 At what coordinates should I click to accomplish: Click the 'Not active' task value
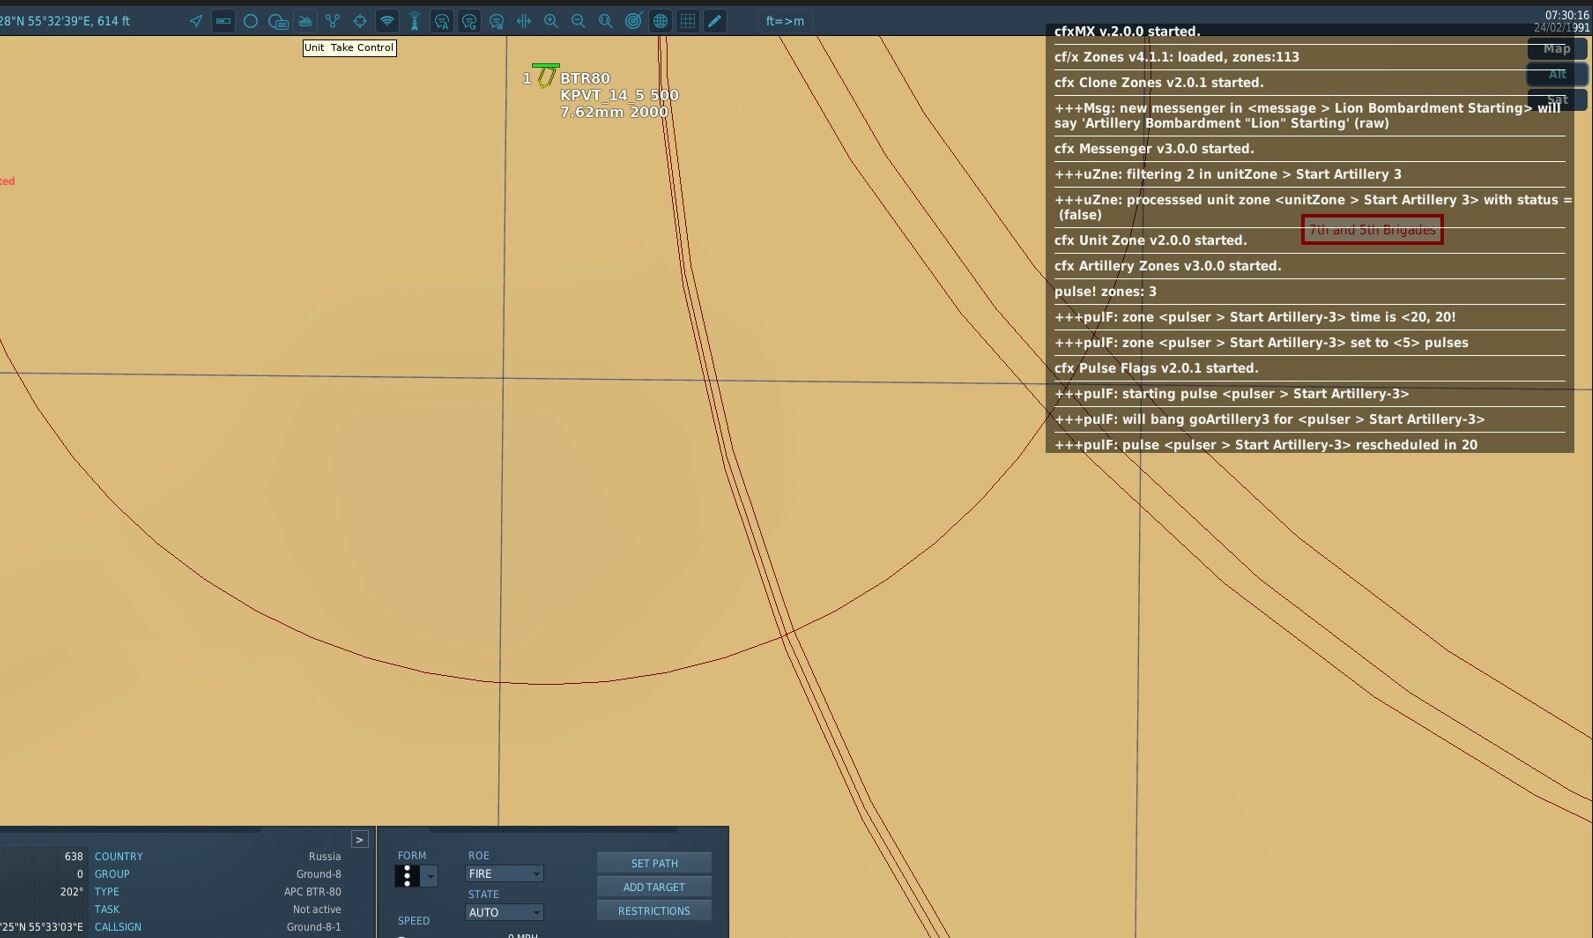(x=316, y=910)
